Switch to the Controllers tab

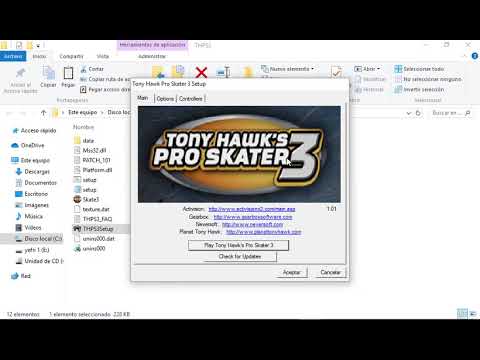point(191,99)
